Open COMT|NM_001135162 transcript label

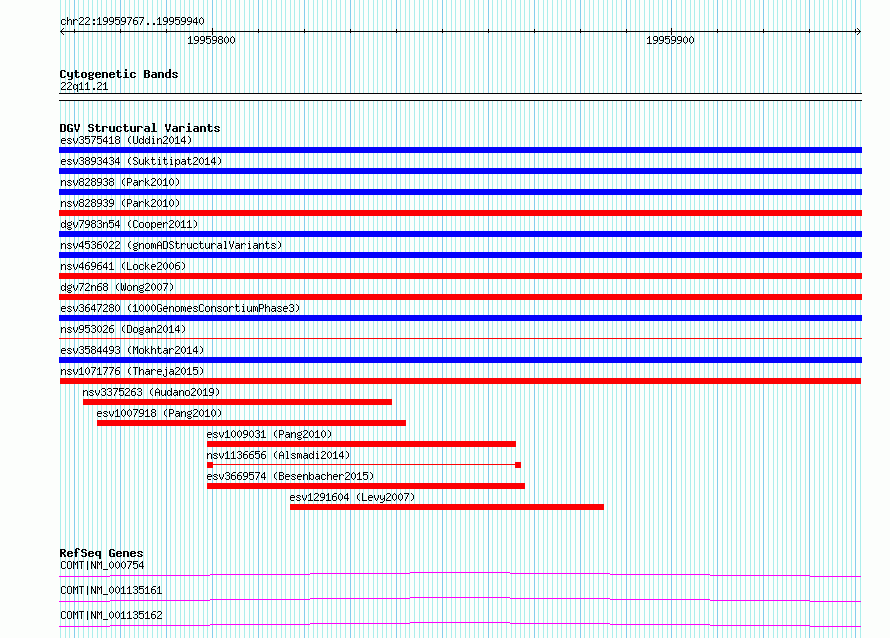pyautogui.click(x=111, y=615)
